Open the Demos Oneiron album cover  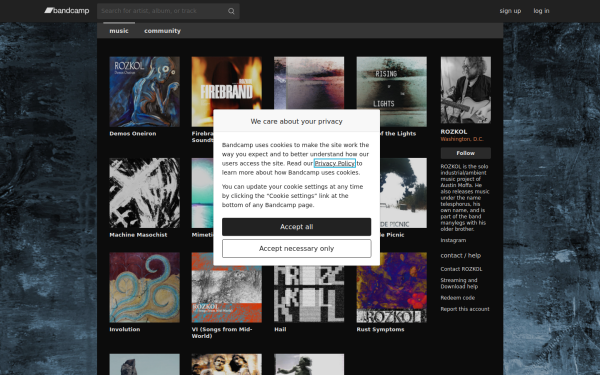(x=144, y=92)
